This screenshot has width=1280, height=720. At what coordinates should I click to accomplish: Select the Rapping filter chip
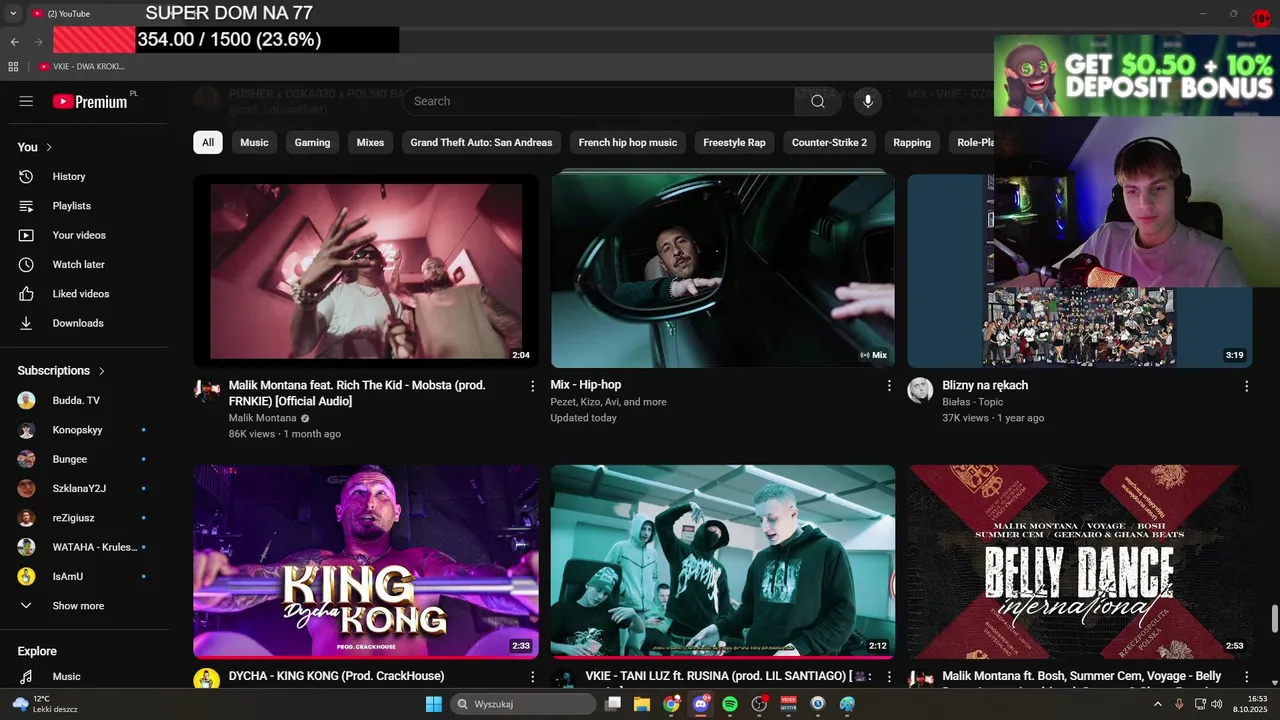click(x=912, y=142)
